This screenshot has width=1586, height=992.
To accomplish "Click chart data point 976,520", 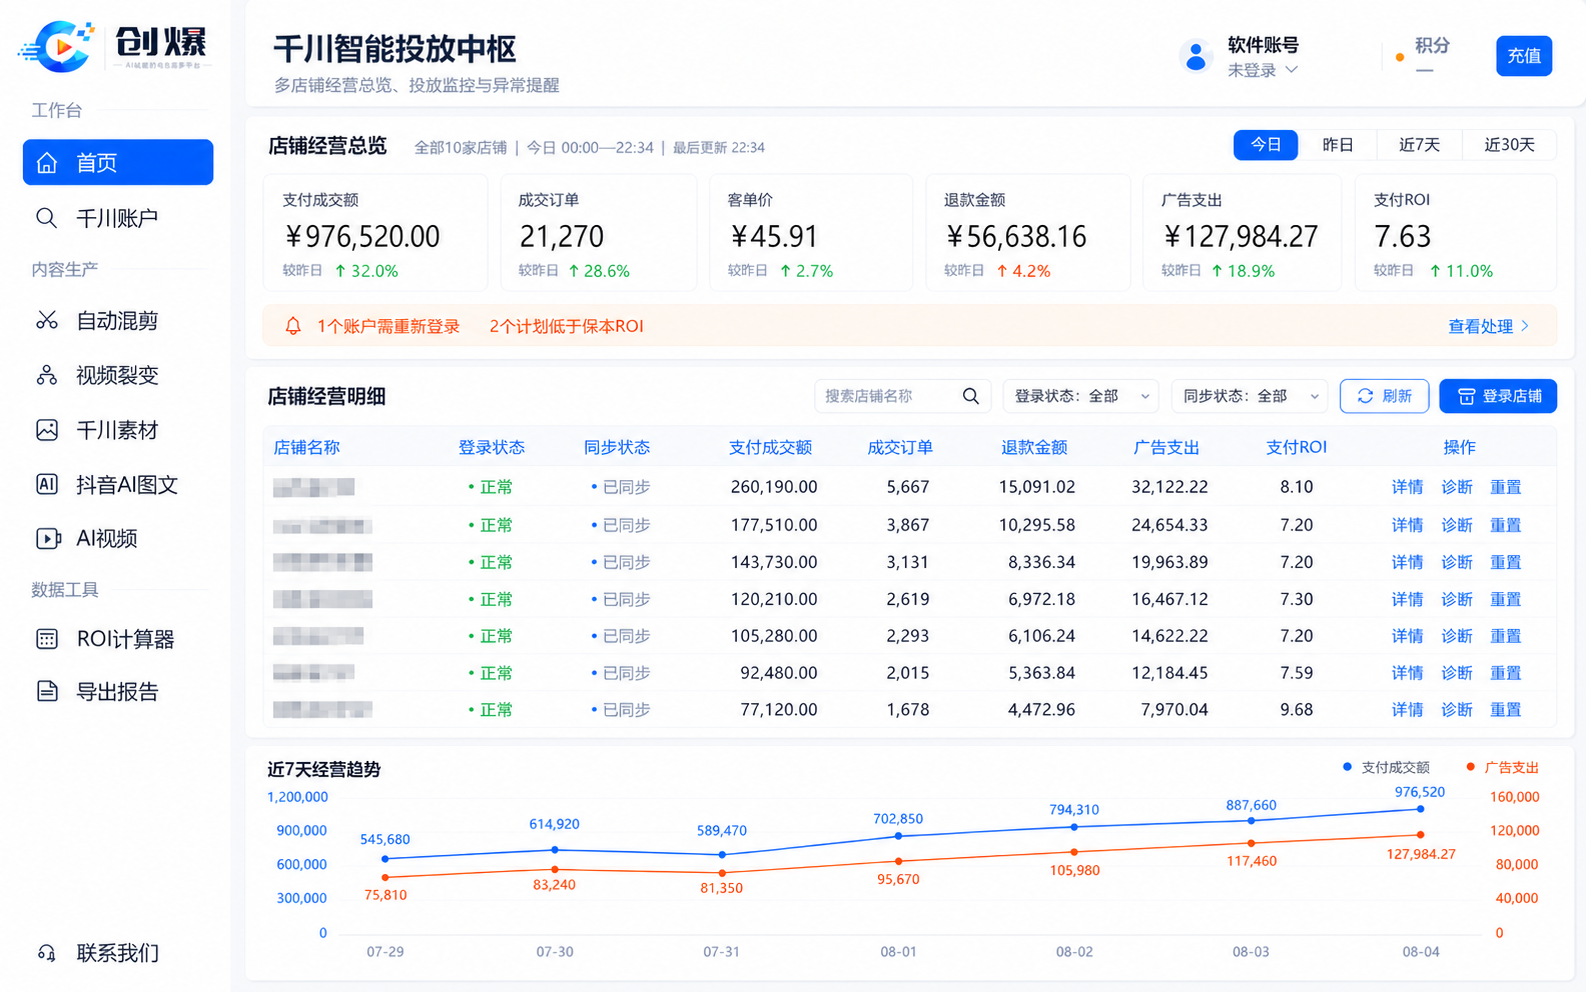I will 1420,809.
